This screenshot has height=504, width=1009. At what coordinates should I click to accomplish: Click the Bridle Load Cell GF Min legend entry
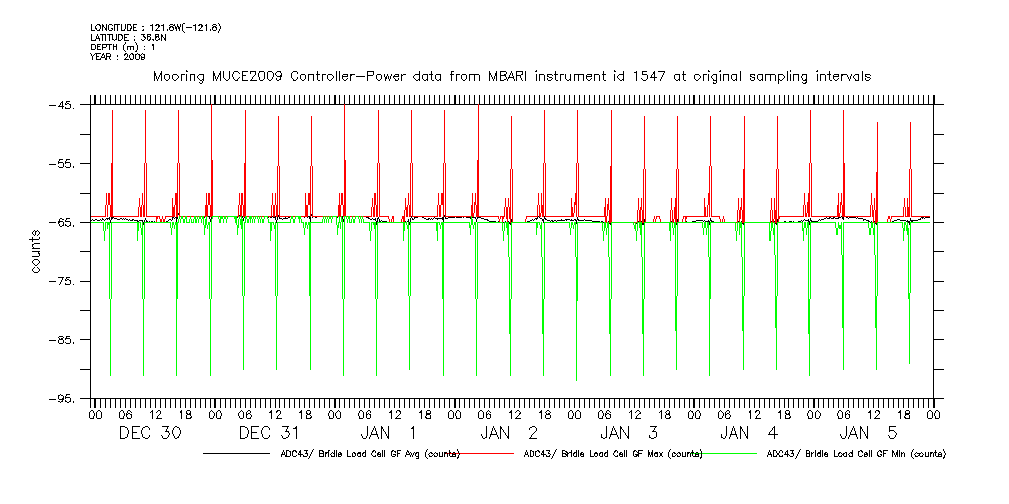coord(854,454)
